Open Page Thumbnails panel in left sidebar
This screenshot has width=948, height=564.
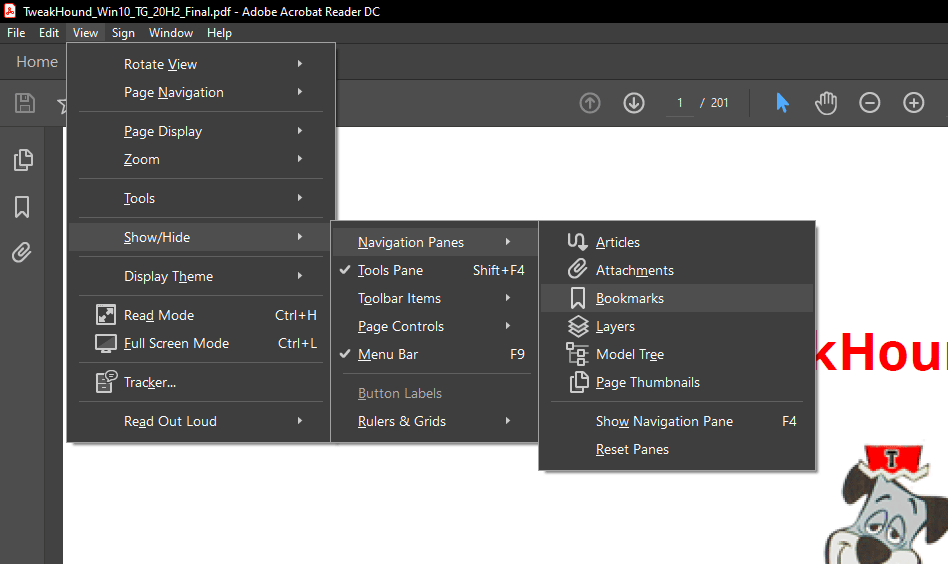[23, 160]
